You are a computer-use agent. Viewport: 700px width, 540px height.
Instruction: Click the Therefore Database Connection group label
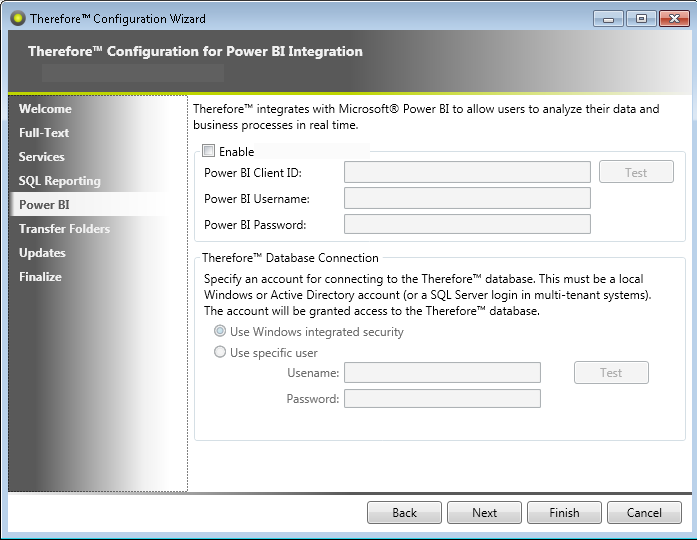290,258
